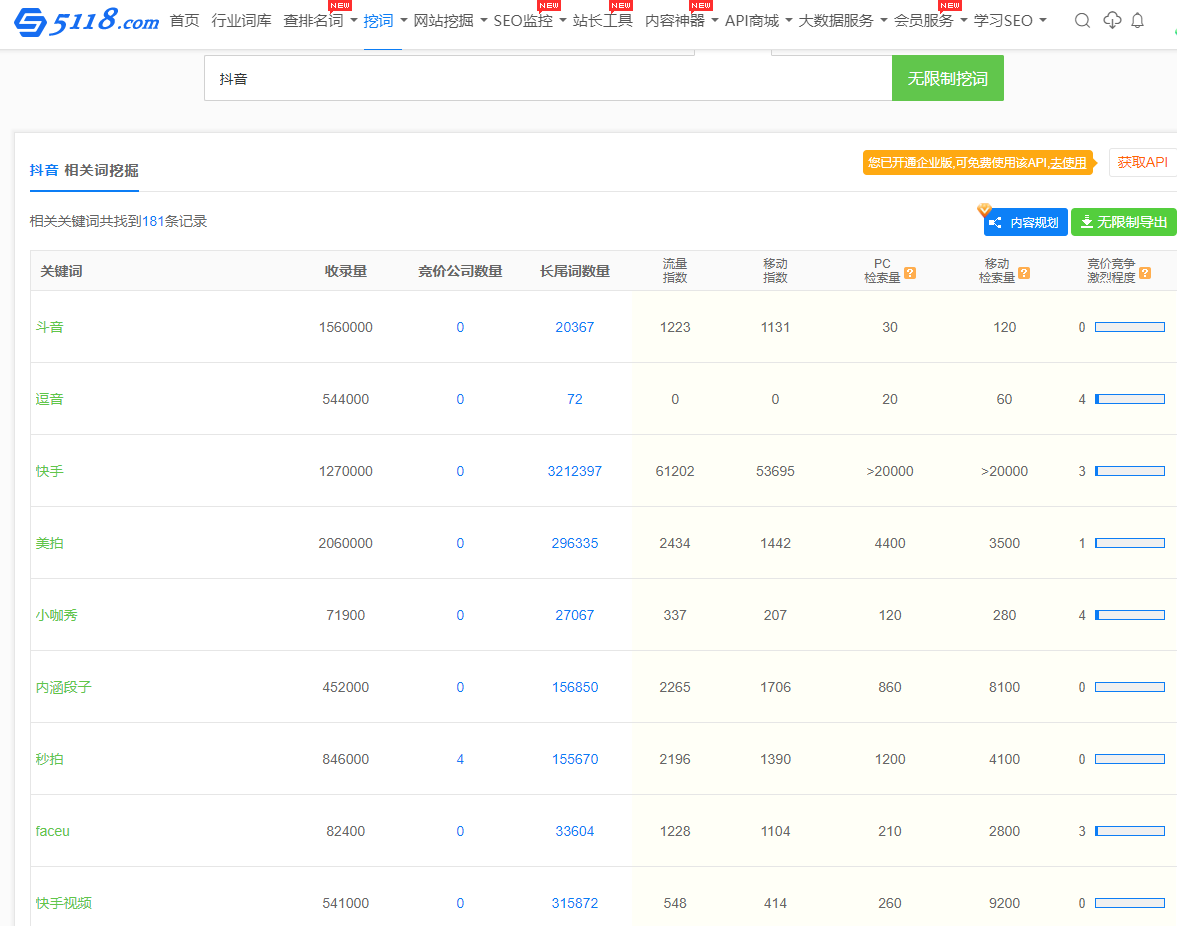Open keyword link 内涵段子
The height and width of the screenshot is (926, 1177).
tap(64, 687)
